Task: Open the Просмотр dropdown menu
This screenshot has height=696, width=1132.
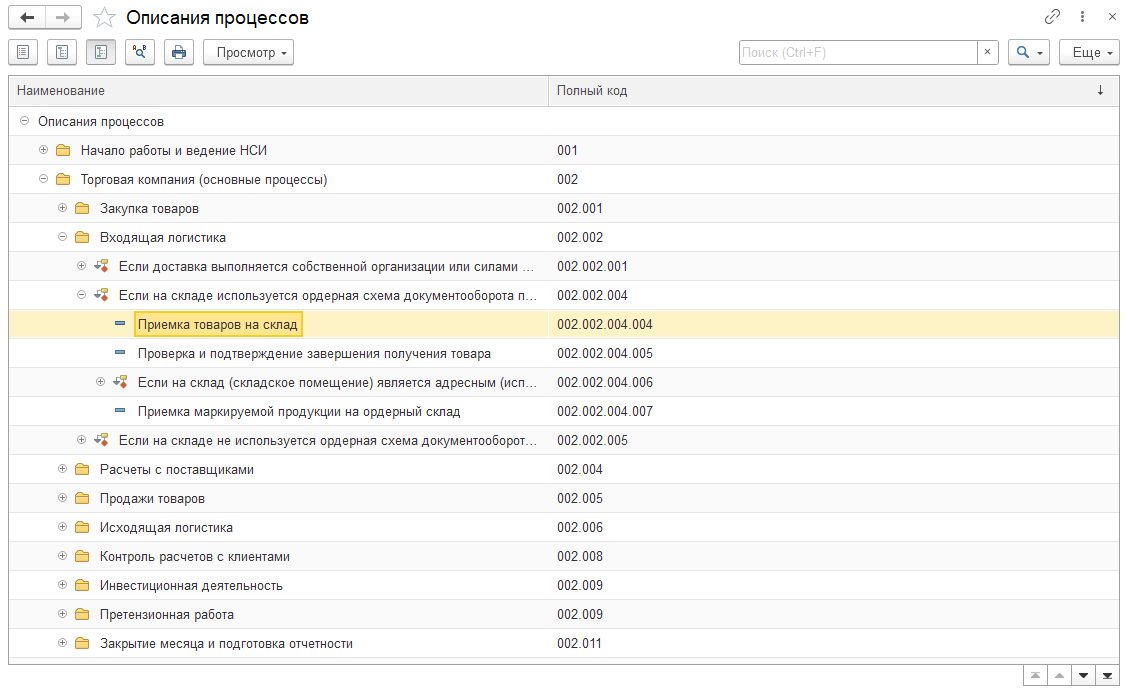Action: [248, 52]
